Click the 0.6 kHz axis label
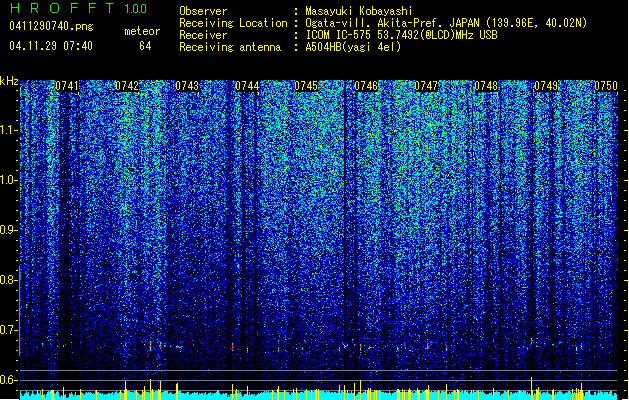 tap(9, 380)
